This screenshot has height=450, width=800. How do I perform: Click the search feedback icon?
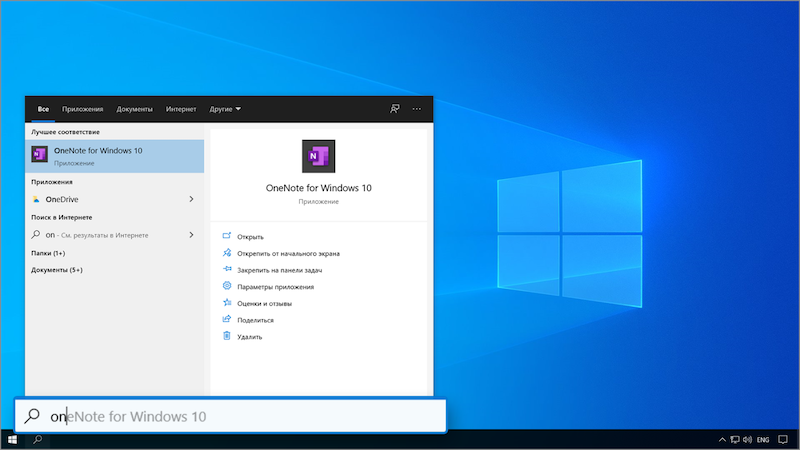[394, 109]
